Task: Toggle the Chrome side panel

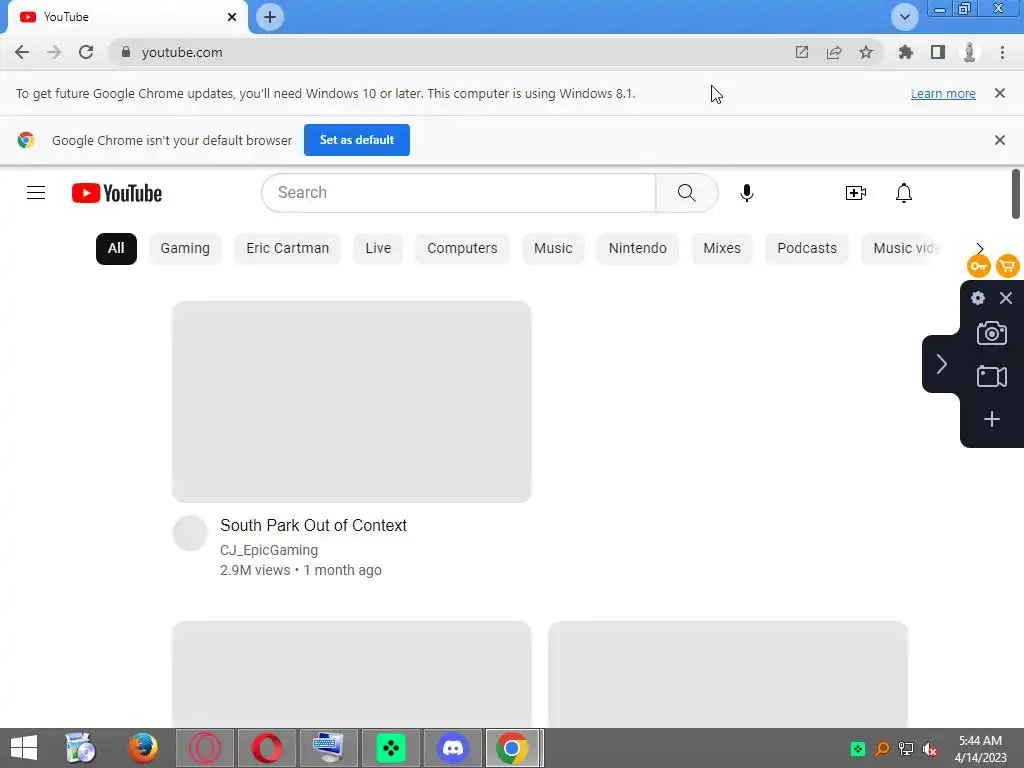Action: pyautogui.click(x=938, y=52)
